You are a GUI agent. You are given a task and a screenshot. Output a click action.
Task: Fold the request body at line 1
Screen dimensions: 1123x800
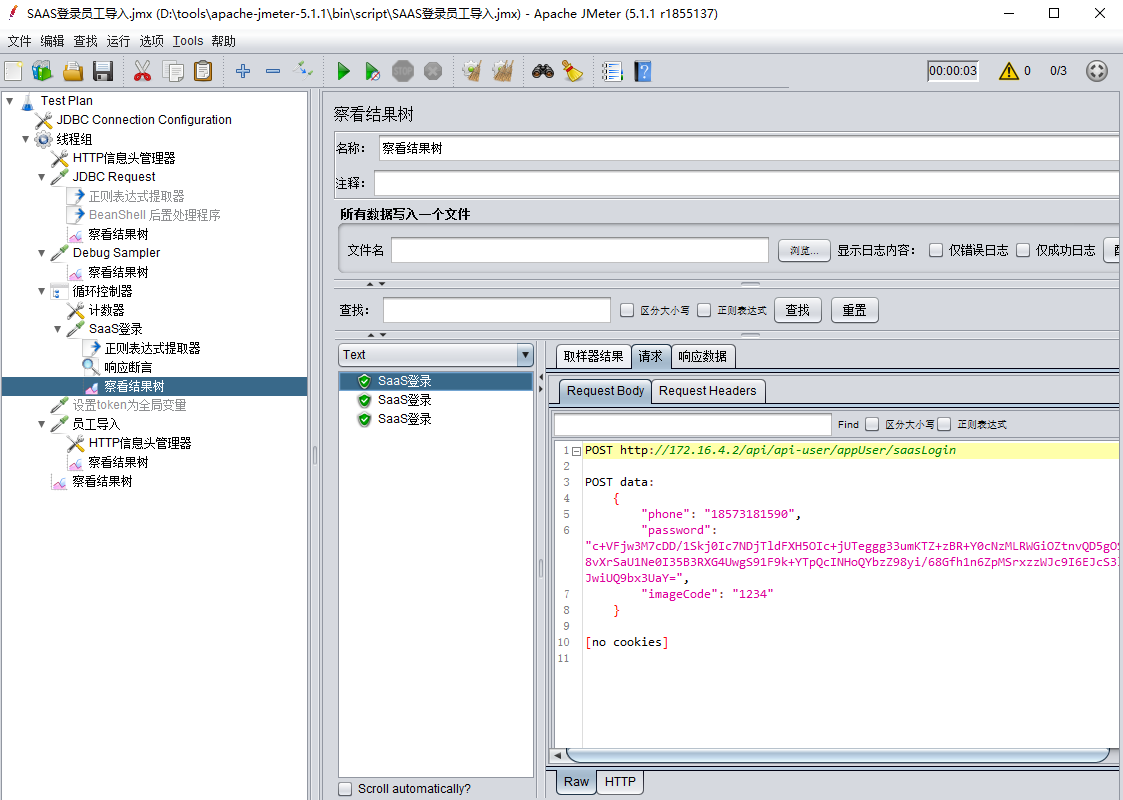(576, 451)
